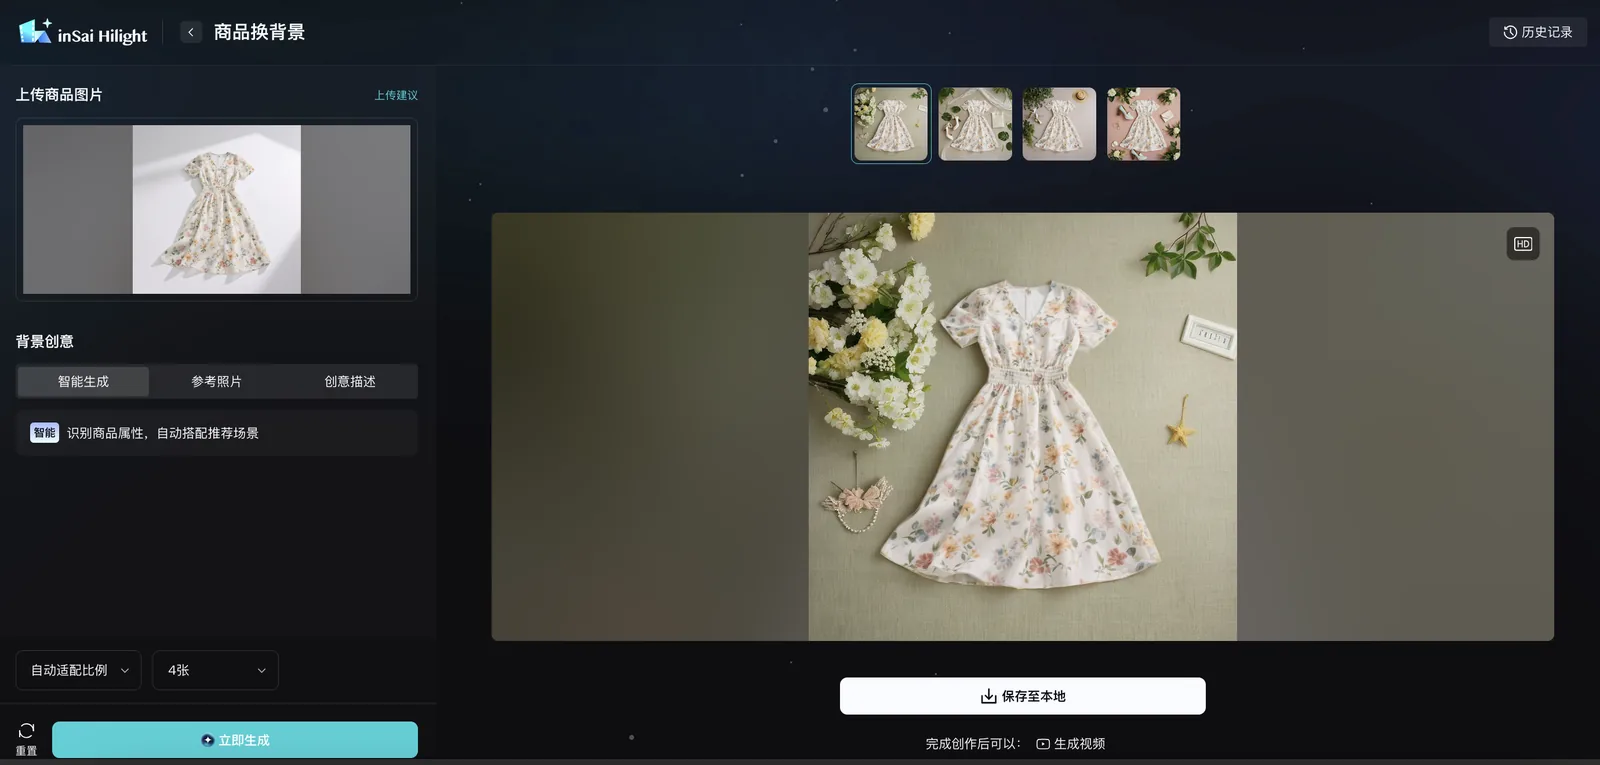Toggle the HD quality icon
This screenshot has width=1600, height=765.
tap(1523, 244)
